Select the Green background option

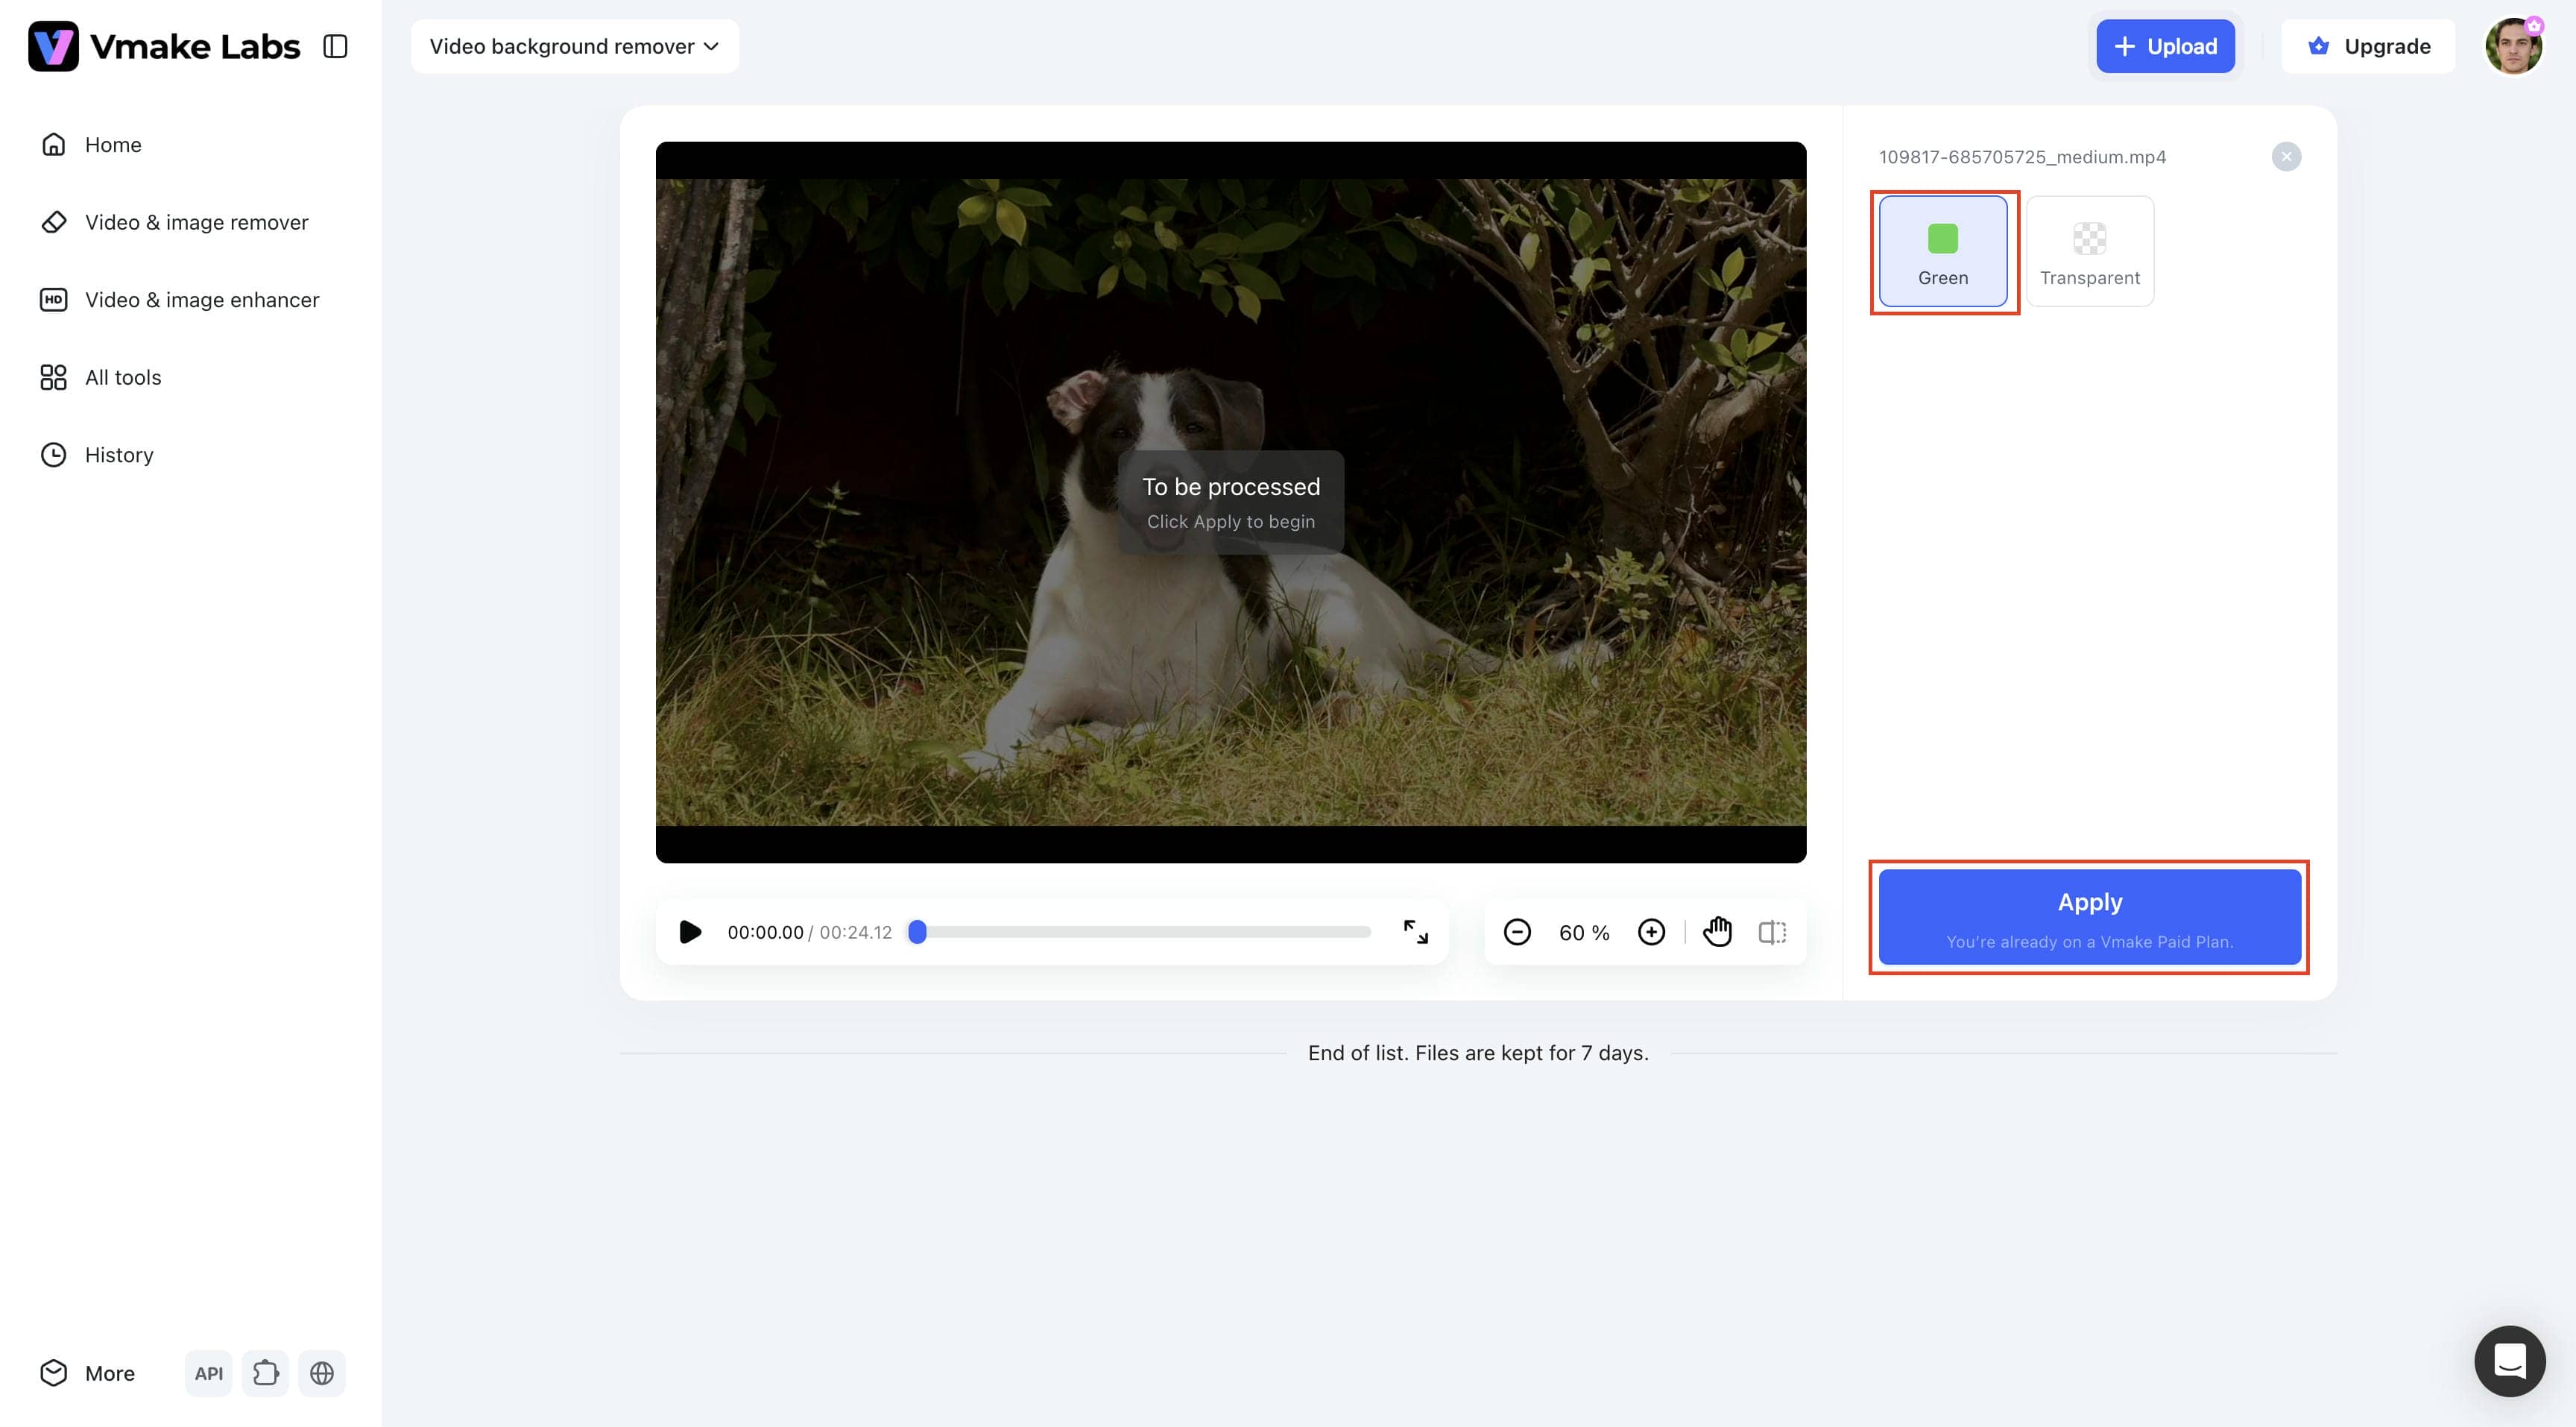click(x=1943, y=251)
